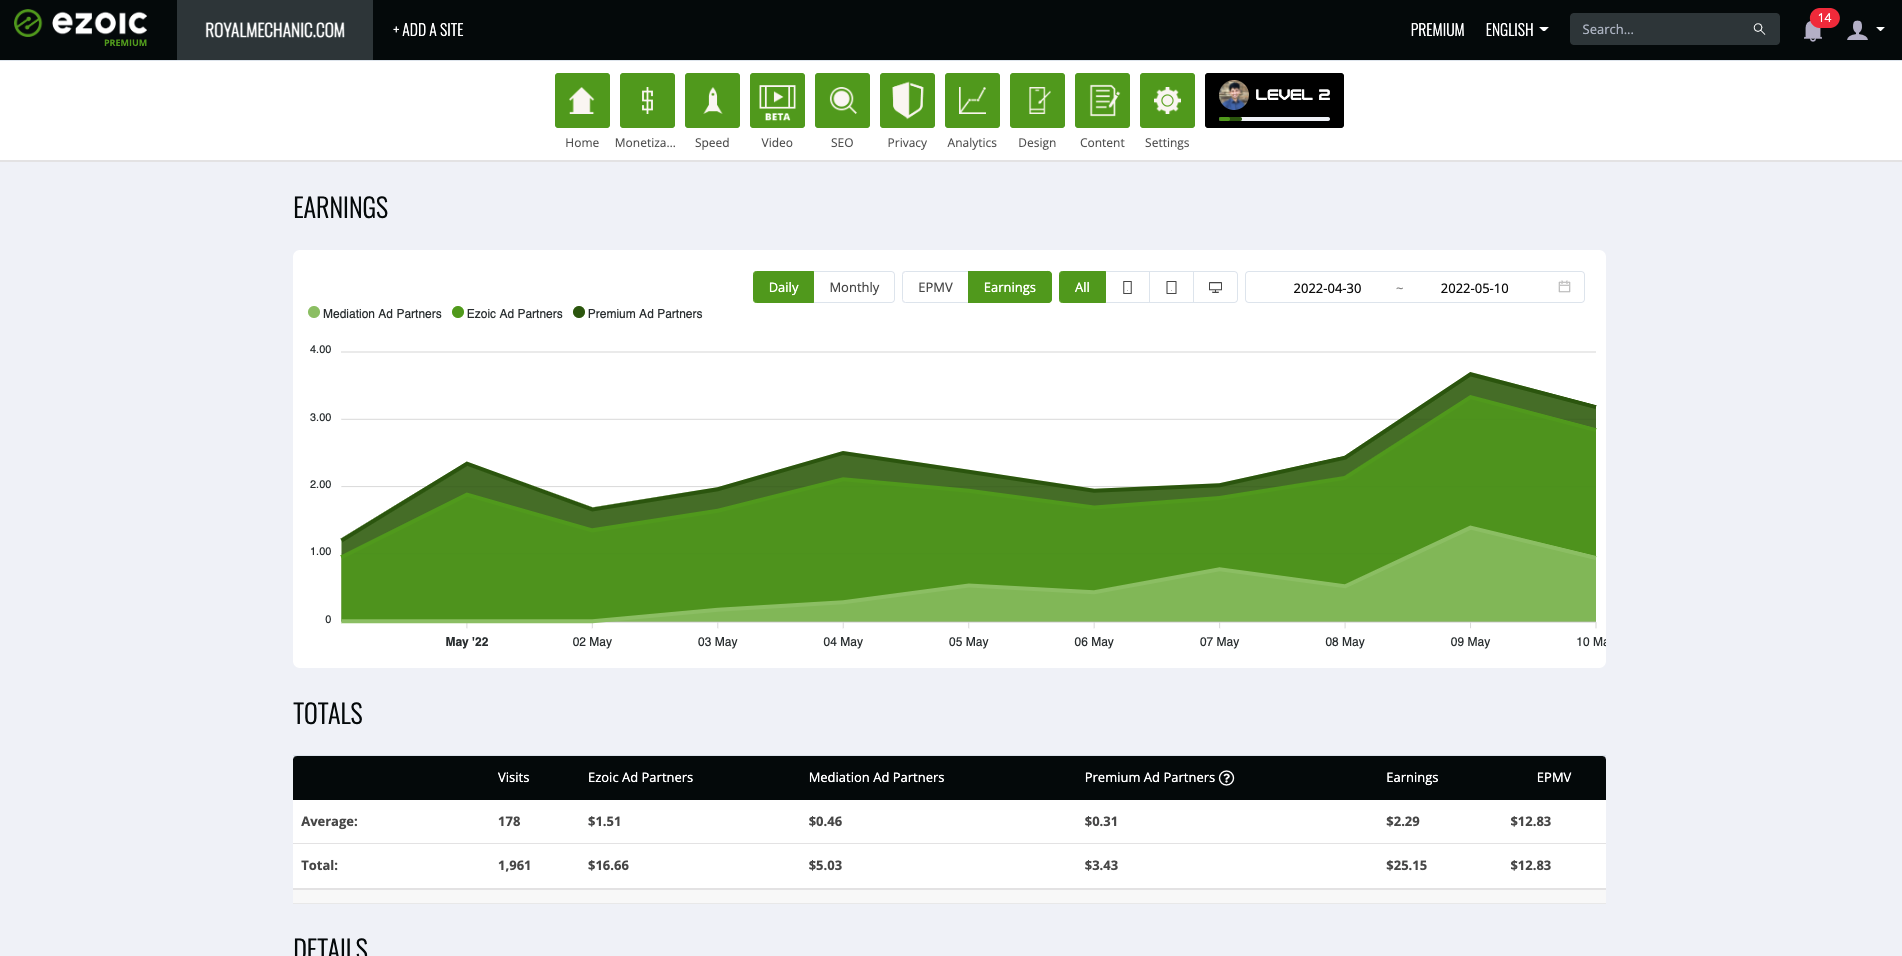Click the Premium link in header
Image resolution: width=1902 pixels, height=956 pixels.
[x=1437, y=30]
